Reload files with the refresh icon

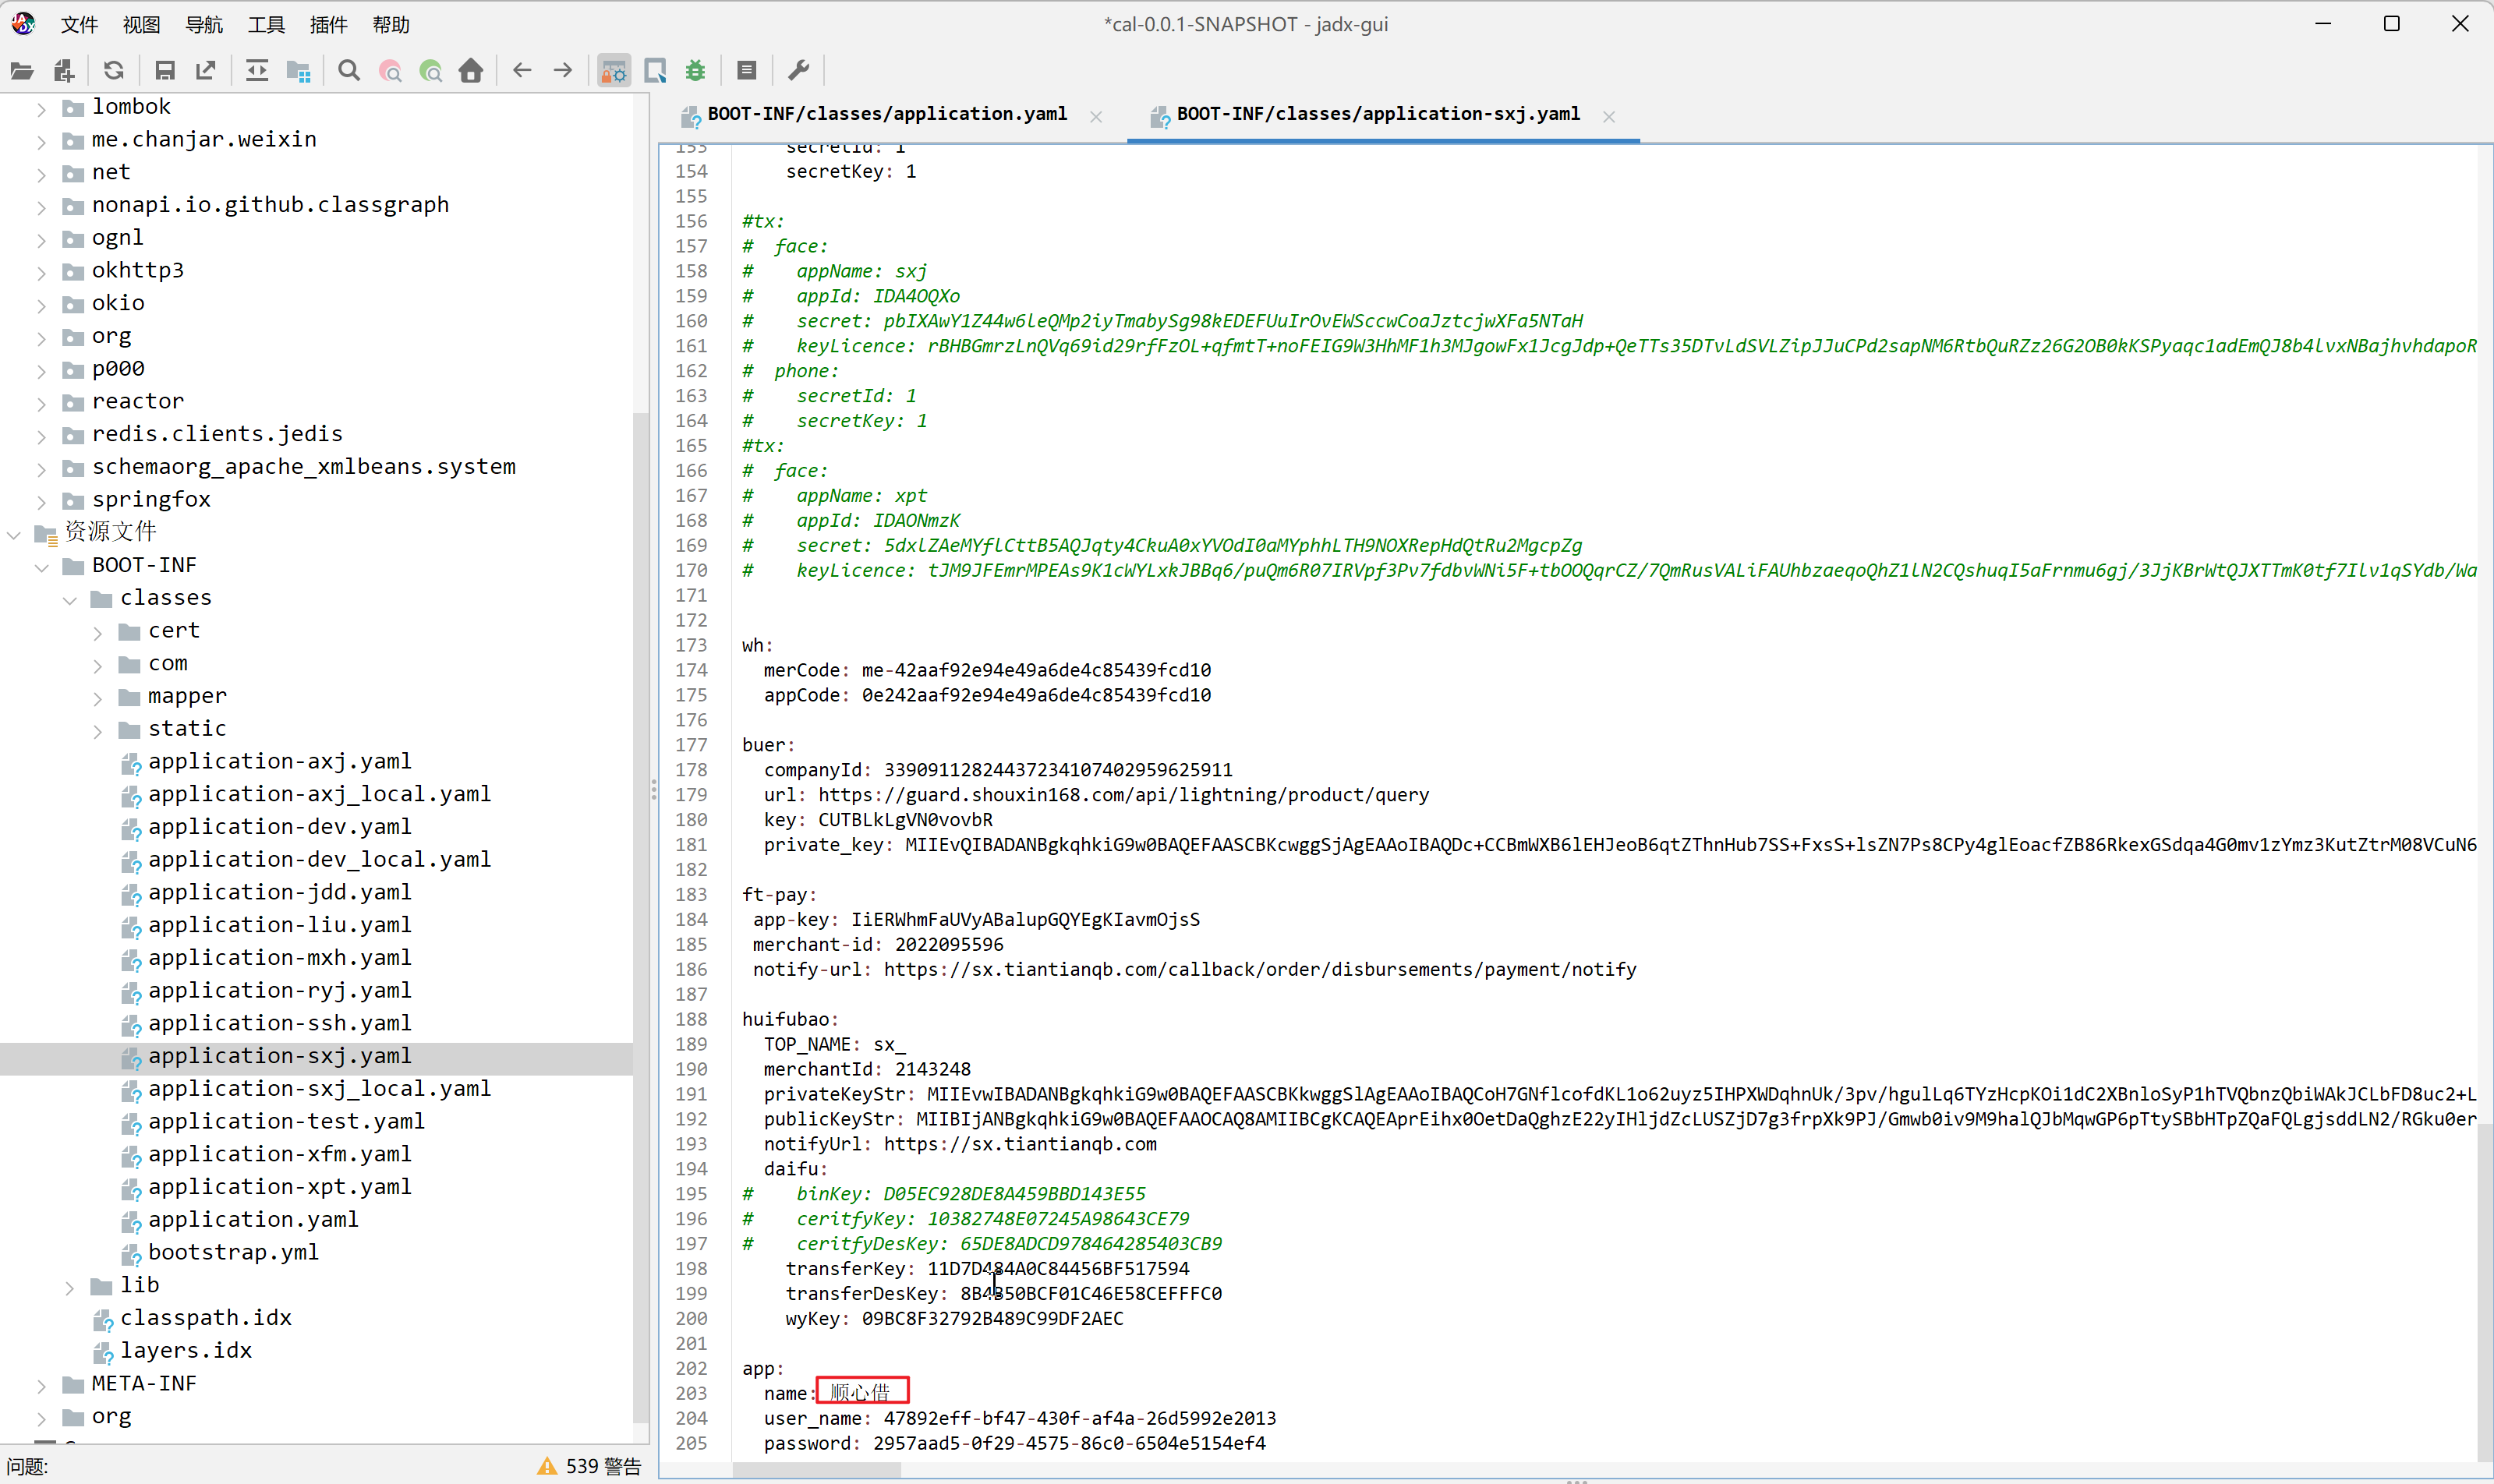click(114, 70)
